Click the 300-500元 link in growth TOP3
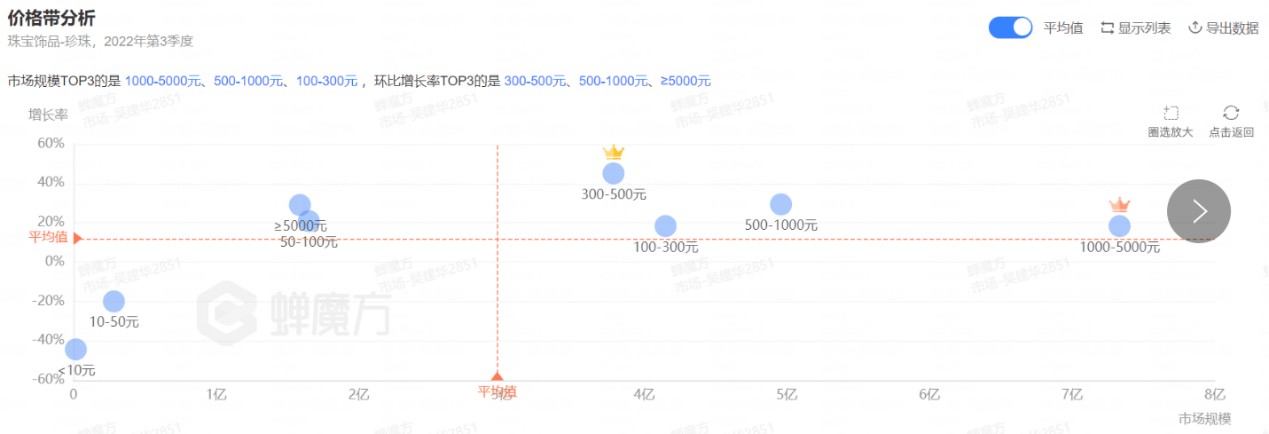The height and width of the screenshot is (434, 1269). tap(534, 80)
